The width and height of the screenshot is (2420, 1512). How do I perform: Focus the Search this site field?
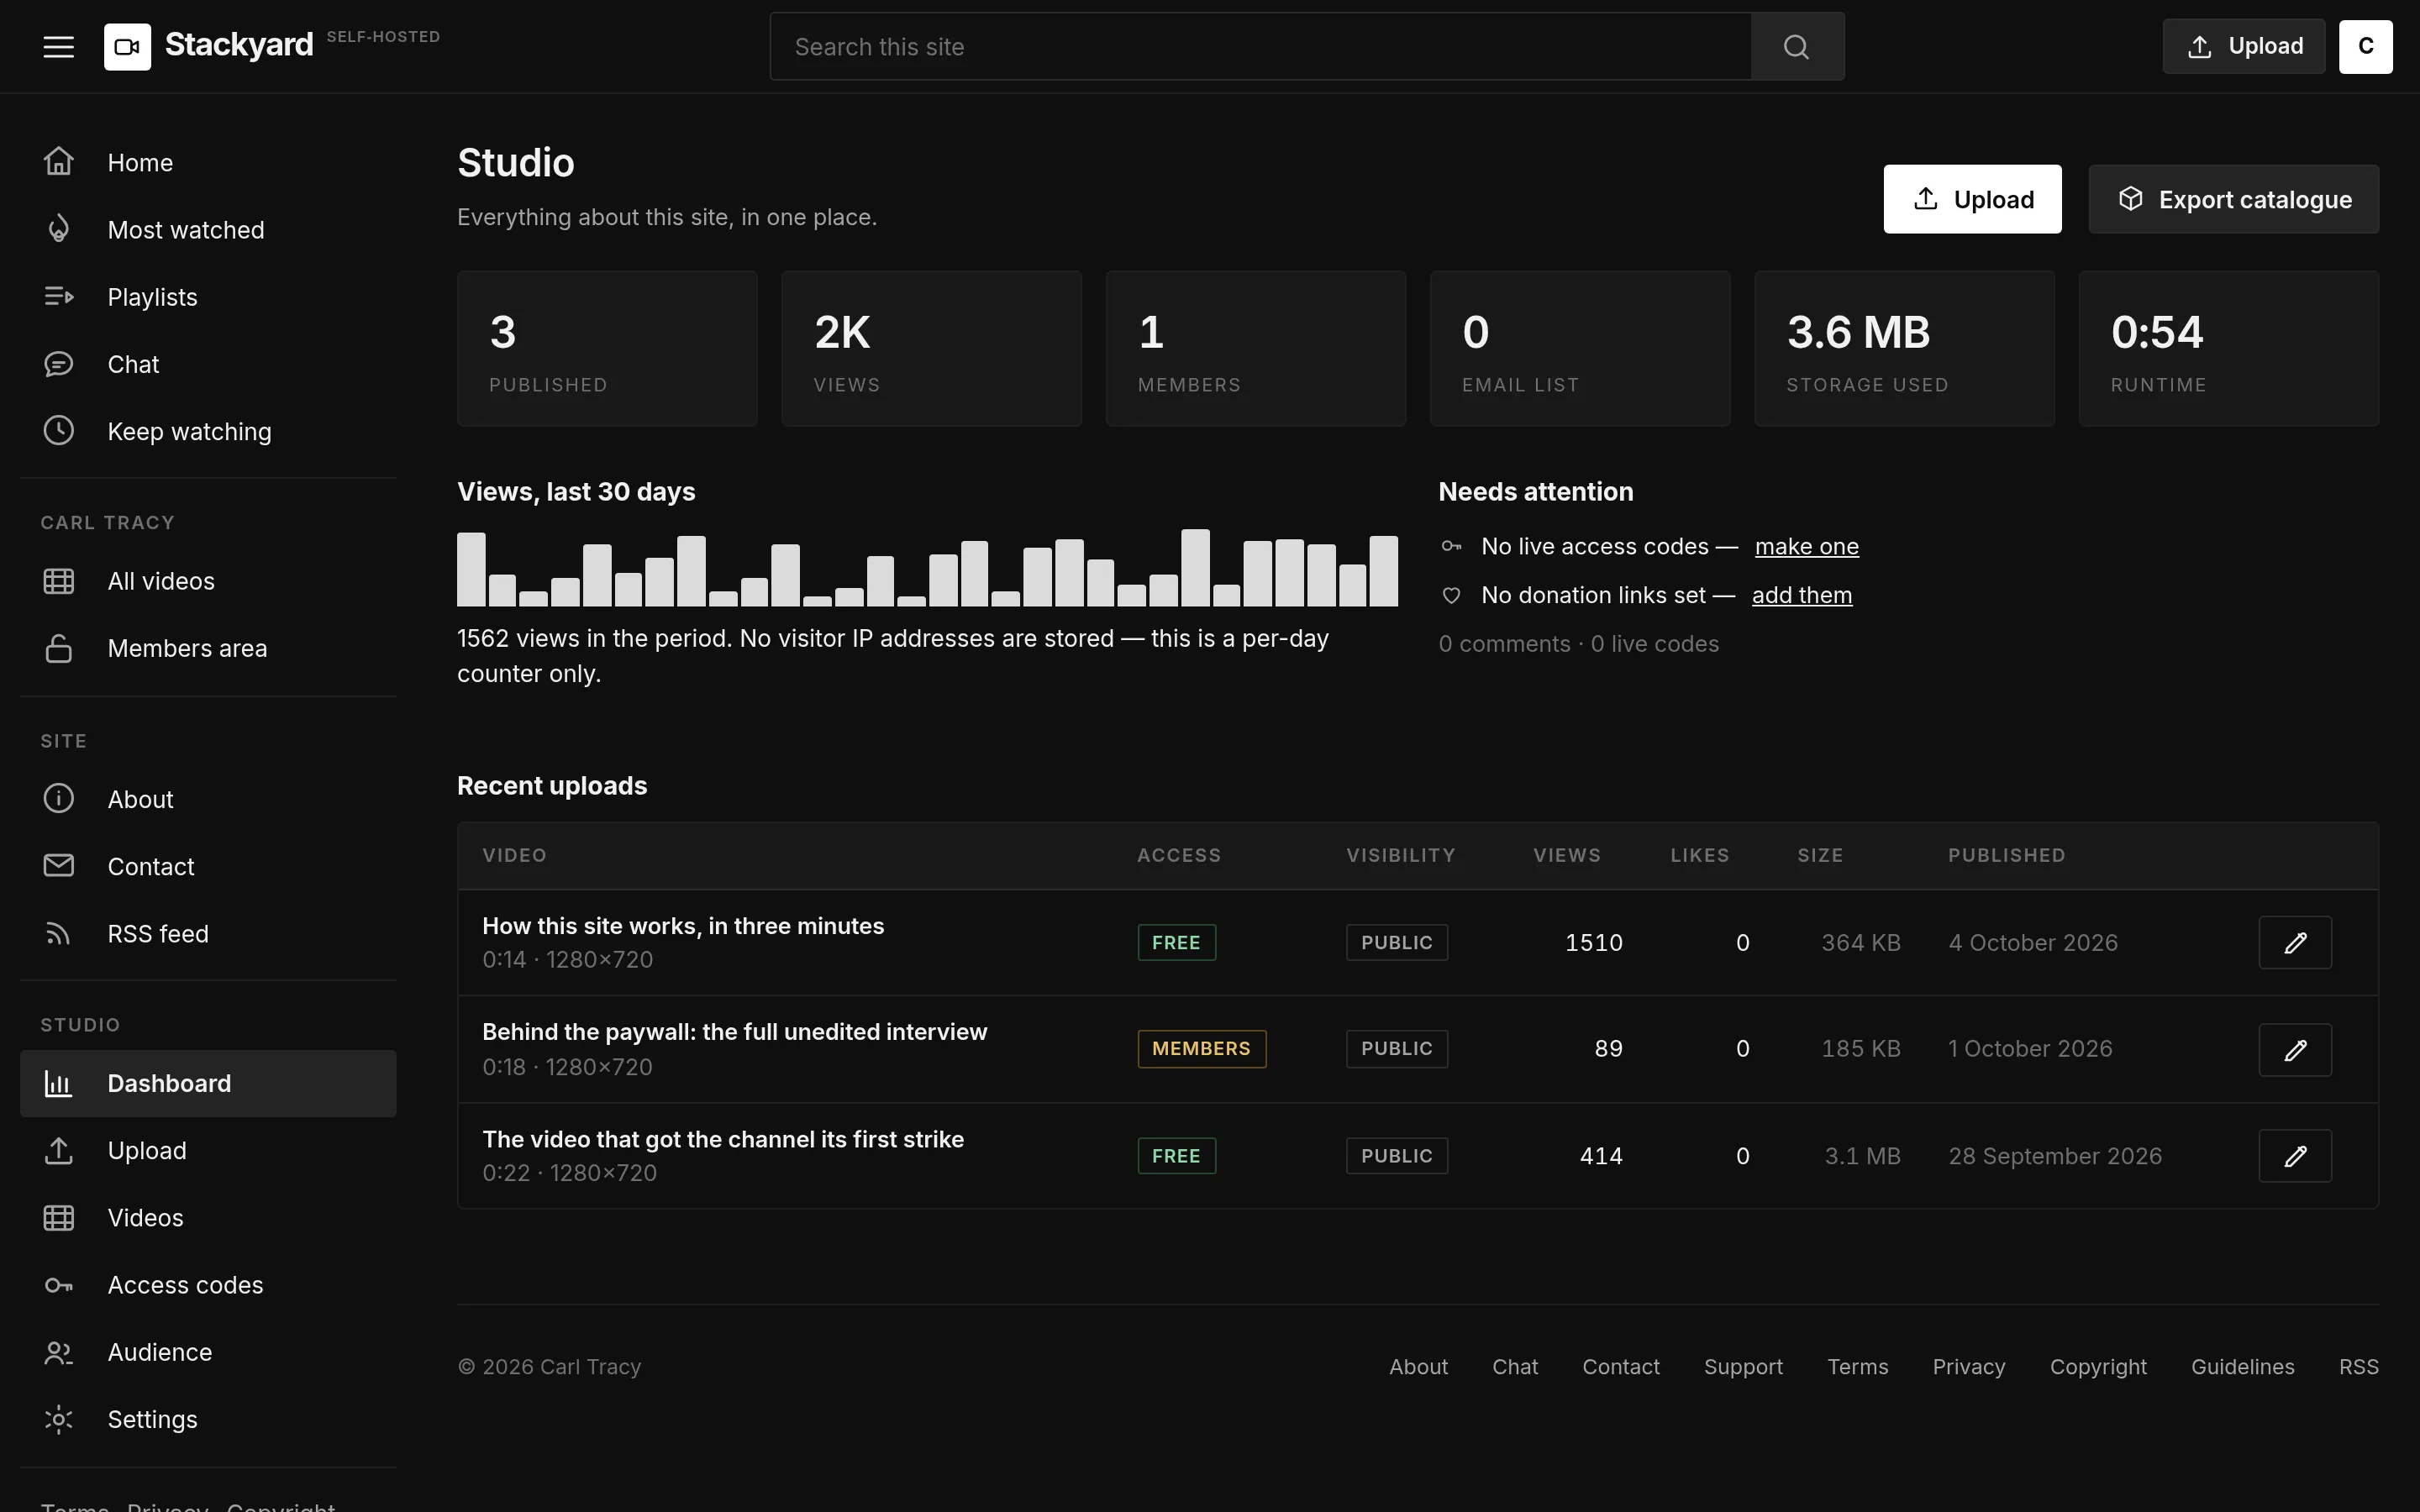pos(1260,47)
